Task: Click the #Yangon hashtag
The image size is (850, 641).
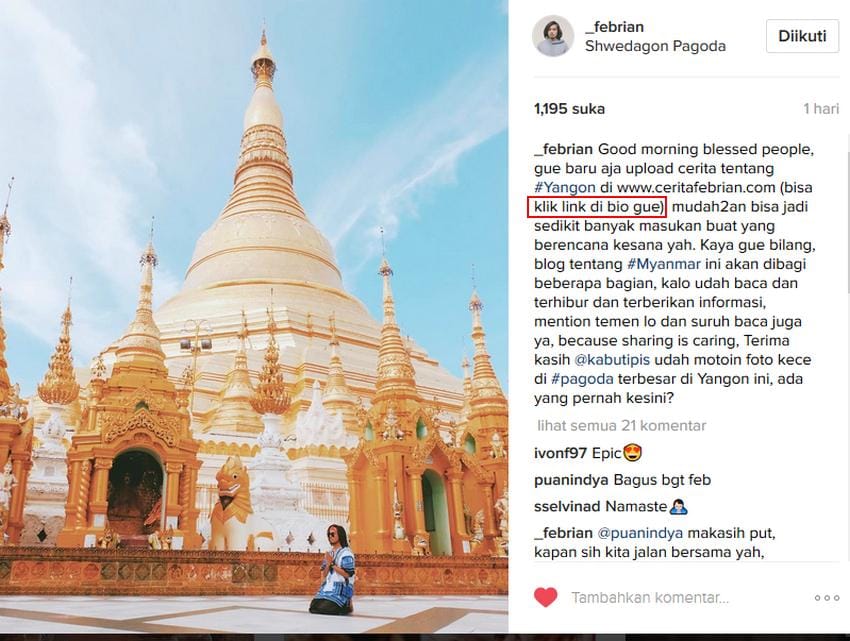Action: point(564,188)
